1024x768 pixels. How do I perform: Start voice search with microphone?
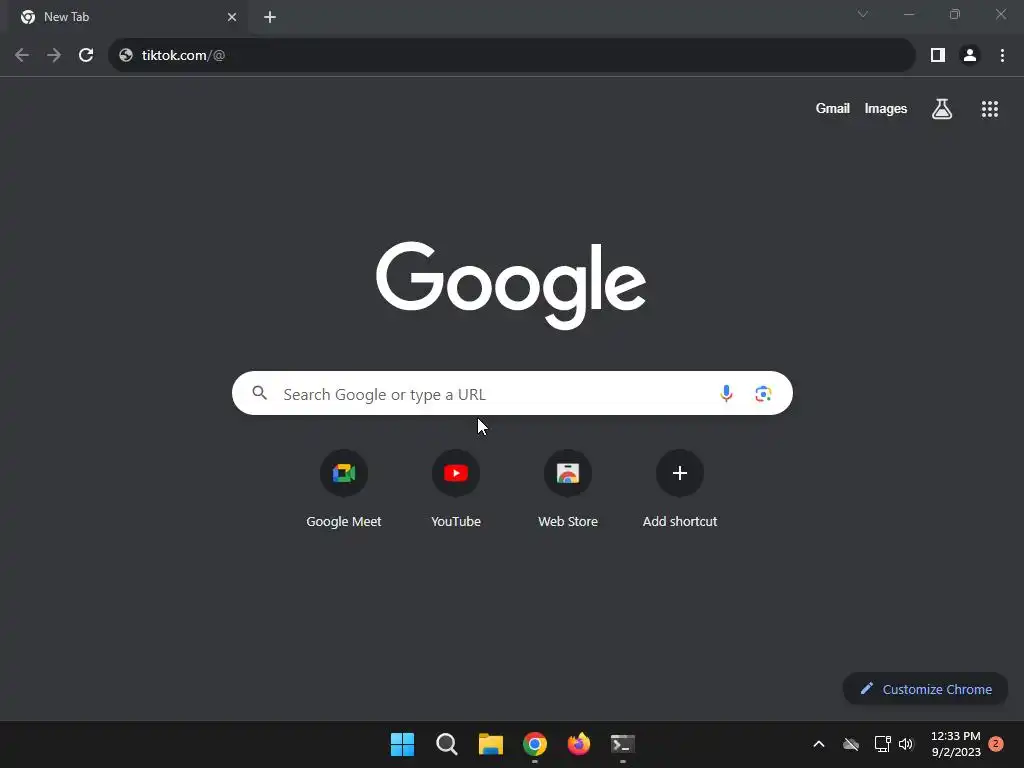pos(726,393)
